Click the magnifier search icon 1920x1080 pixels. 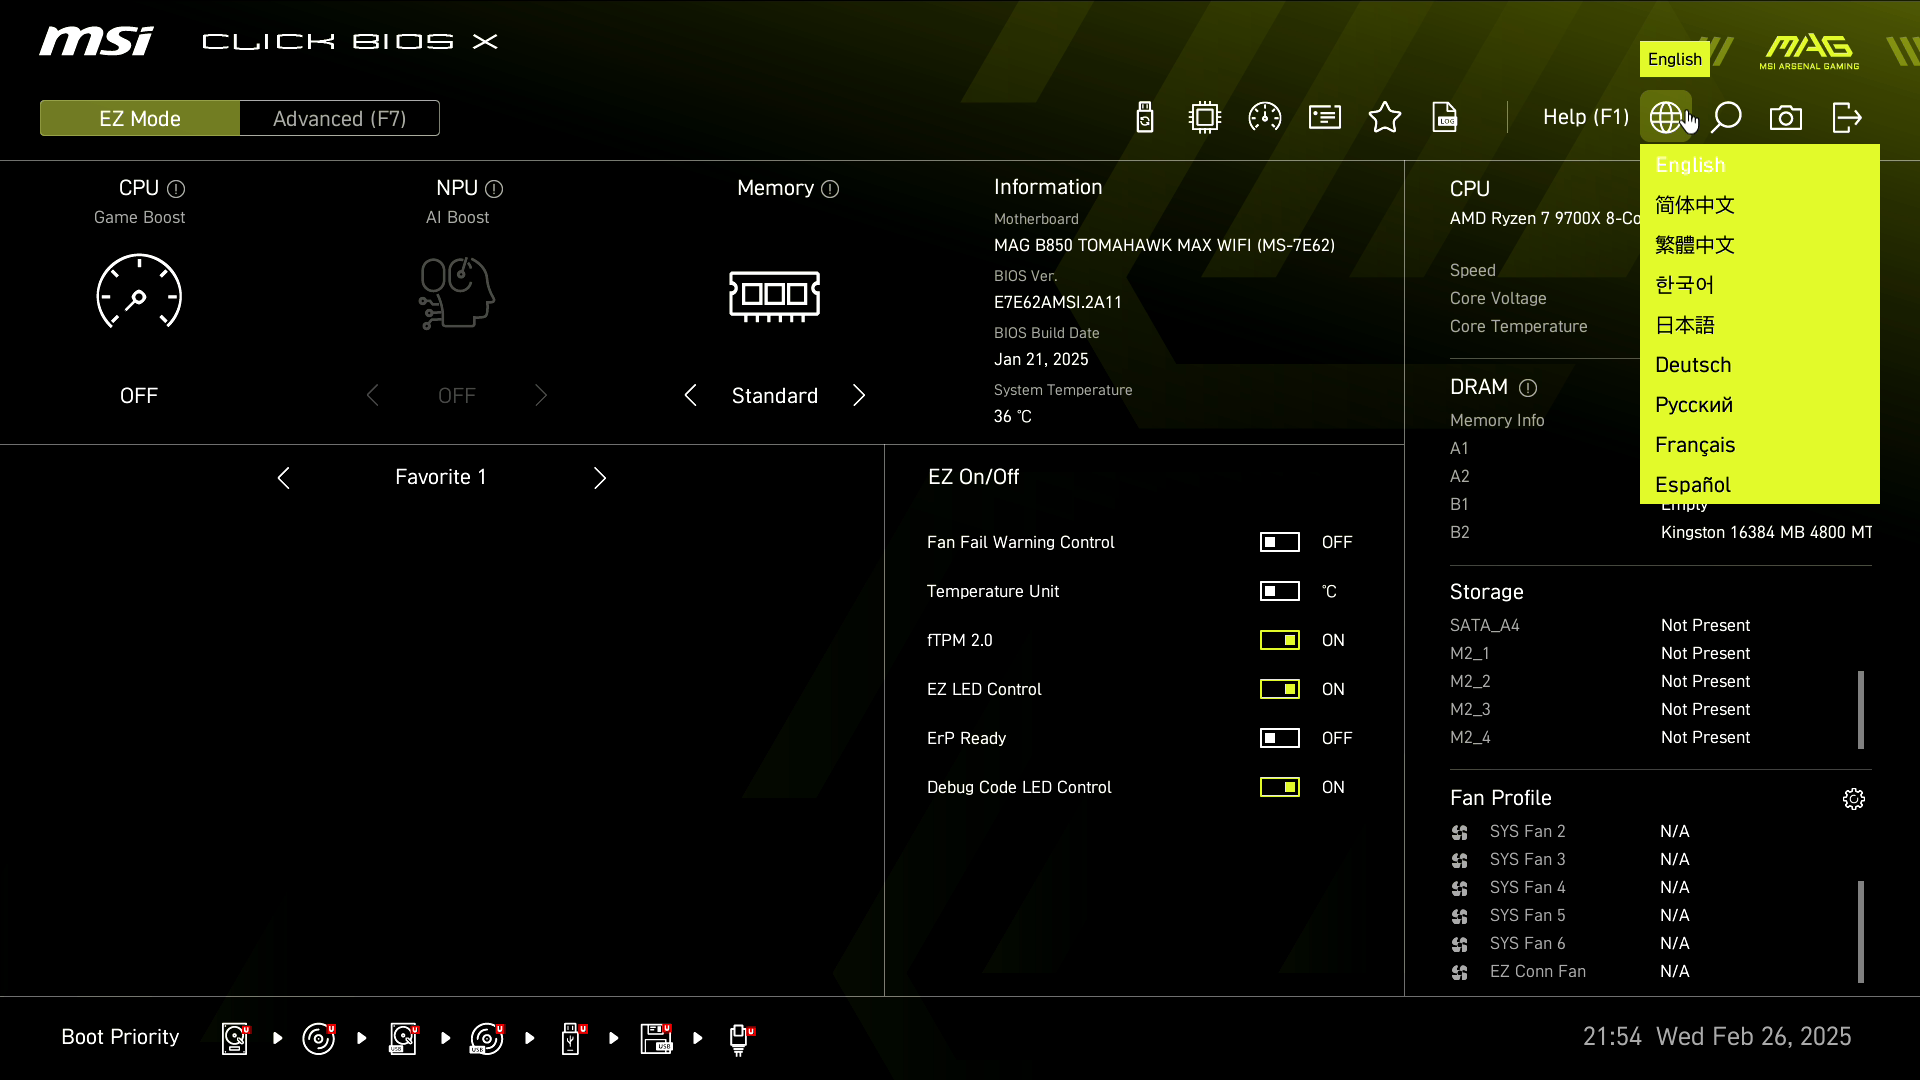1726,118
